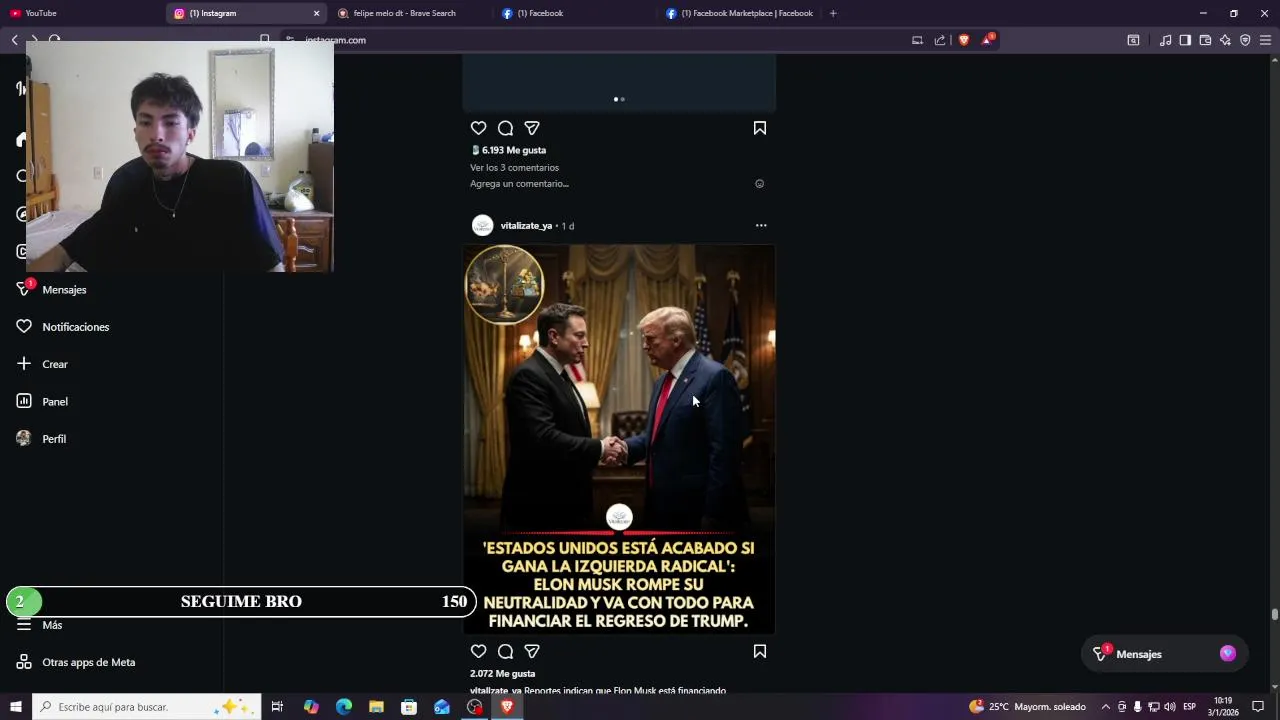The width and height of the screenshot is (1280, 720).
Task: Open more options for vitalizate_ya post
Action: point(761,225)
